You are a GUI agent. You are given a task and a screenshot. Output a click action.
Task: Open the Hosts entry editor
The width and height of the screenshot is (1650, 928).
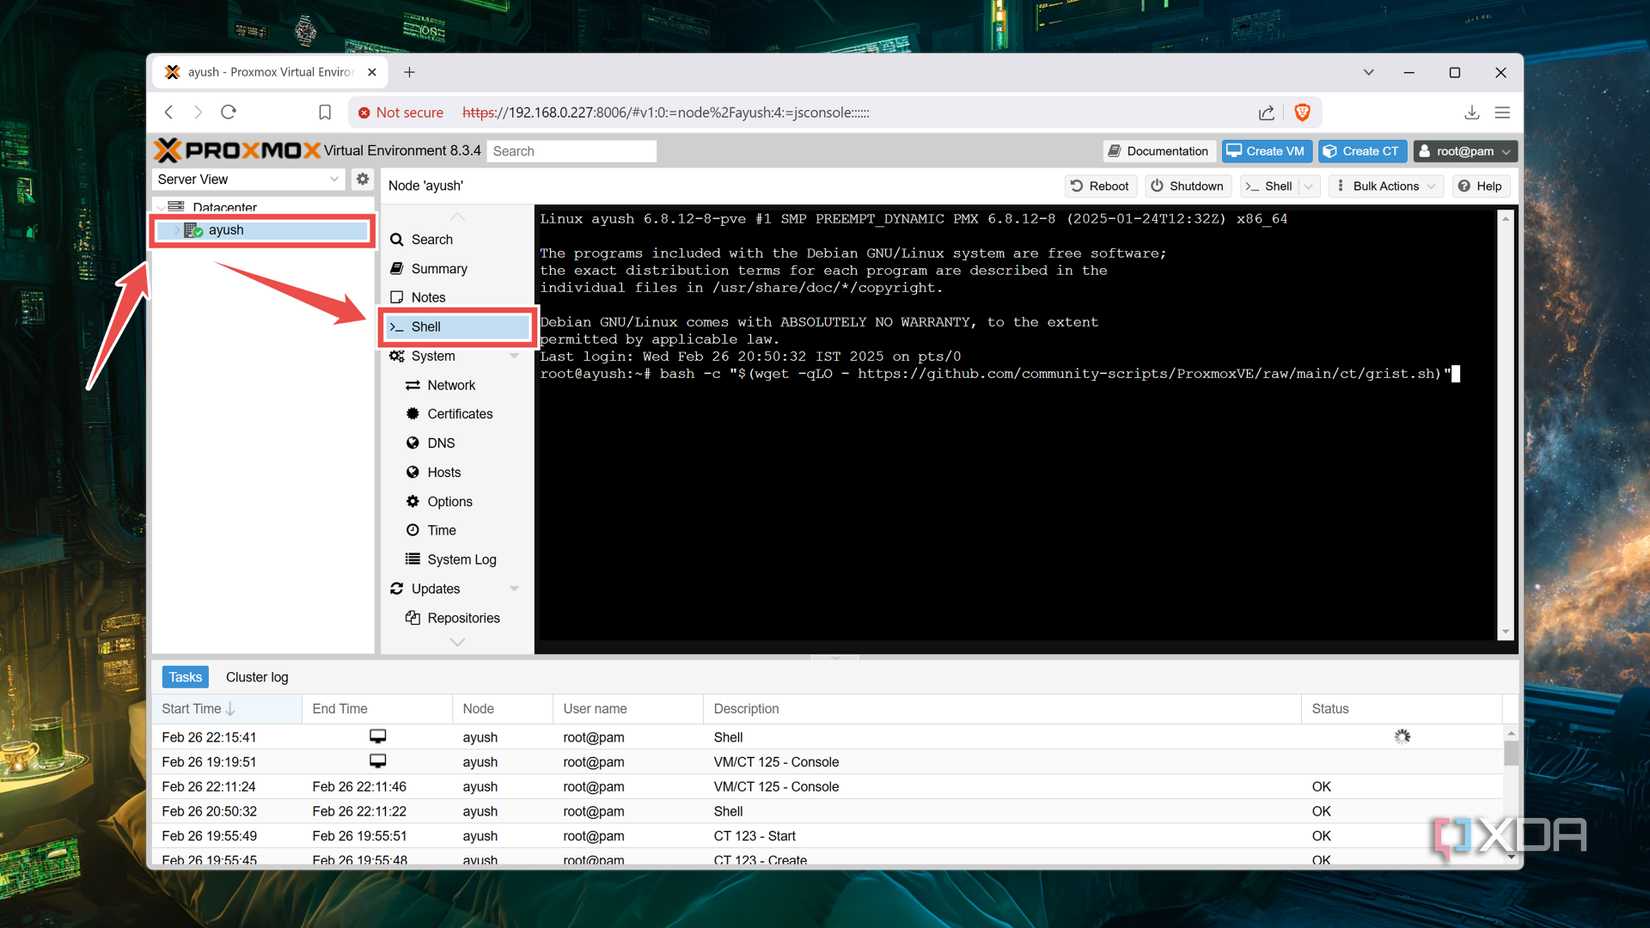pos(443,472)
